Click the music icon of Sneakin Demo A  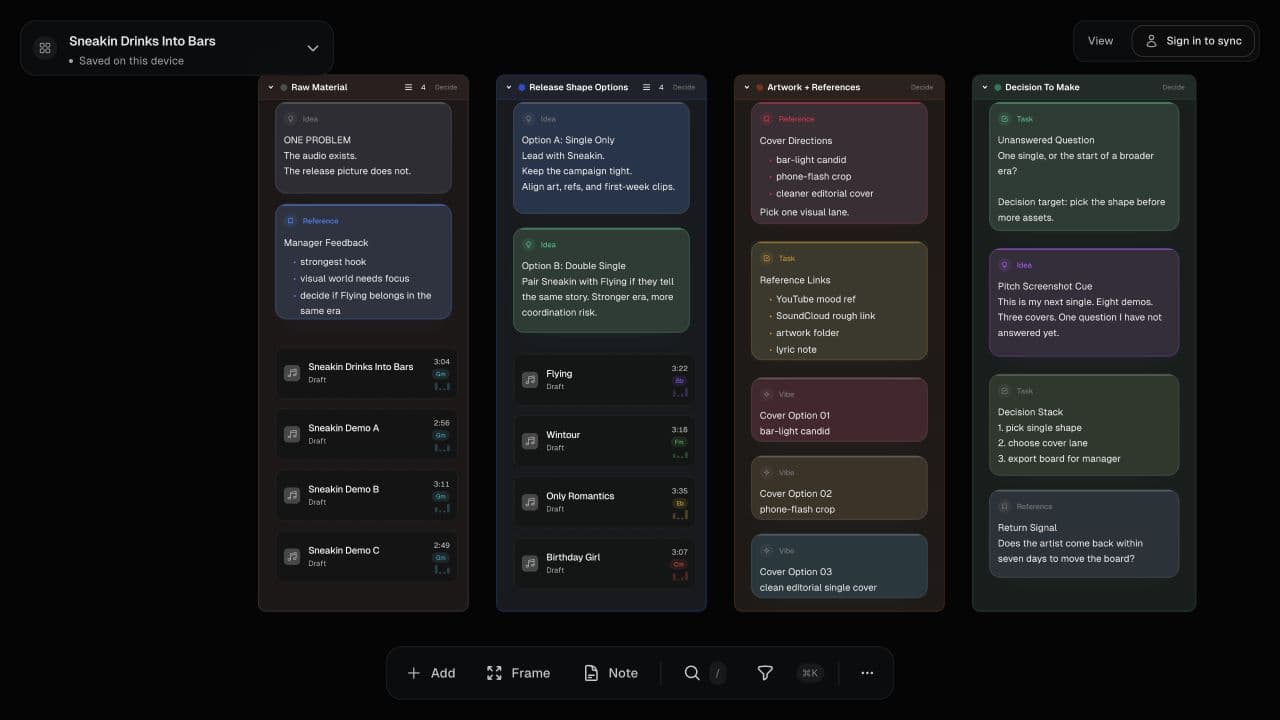(x=292, y=434)
